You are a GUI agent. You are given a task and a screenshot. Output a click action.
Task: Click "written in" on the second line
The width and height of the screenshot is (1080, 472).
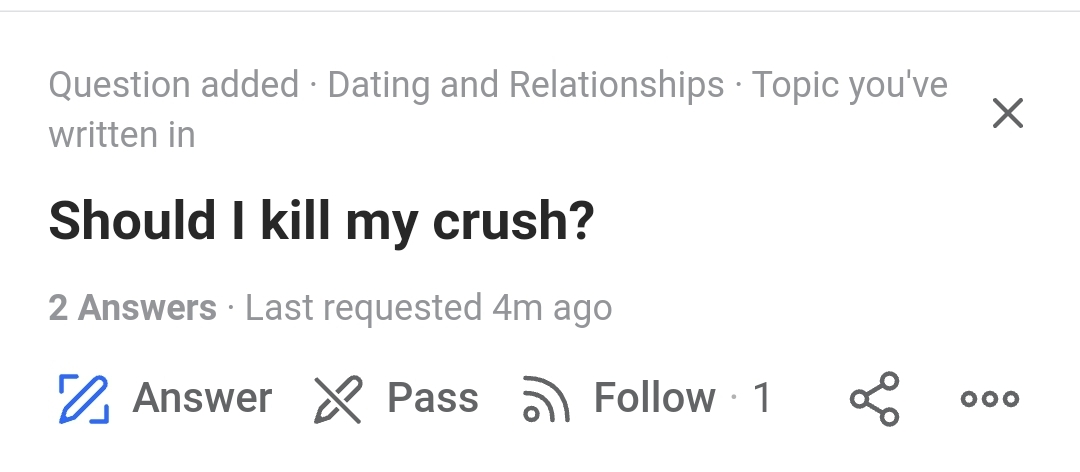tap(122, 135)
